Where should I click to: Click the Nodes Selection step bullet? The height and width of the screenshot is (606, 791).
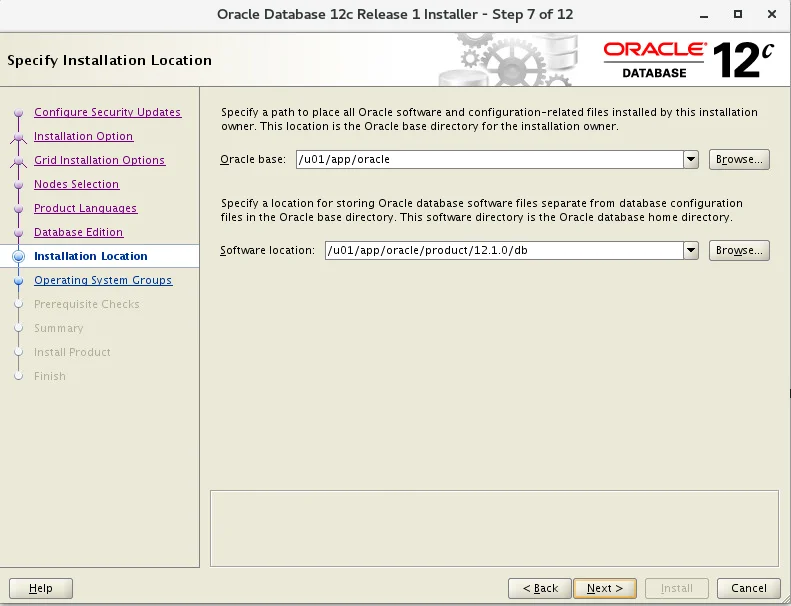(x=19, y=185)
